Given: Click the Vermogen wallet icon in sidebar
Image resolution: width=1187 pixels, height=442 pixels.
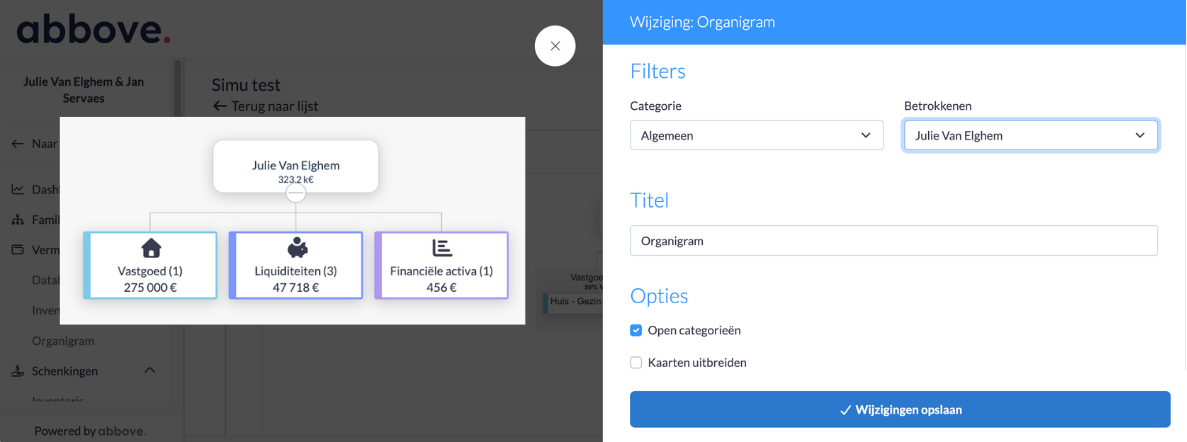Looking at the screenshot, I should tap(18, 250).
